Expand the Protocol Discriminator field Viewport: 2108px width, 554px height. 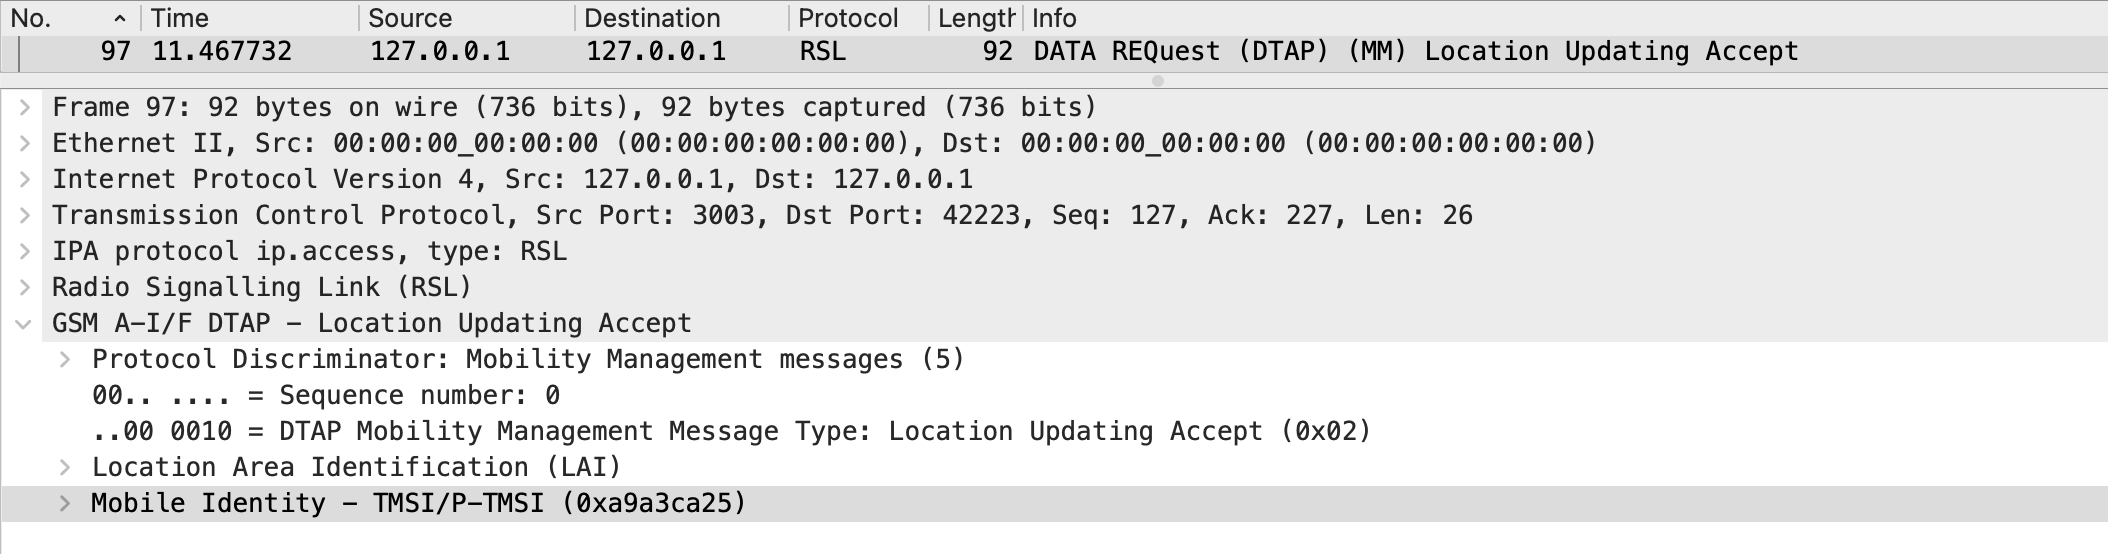65,359
